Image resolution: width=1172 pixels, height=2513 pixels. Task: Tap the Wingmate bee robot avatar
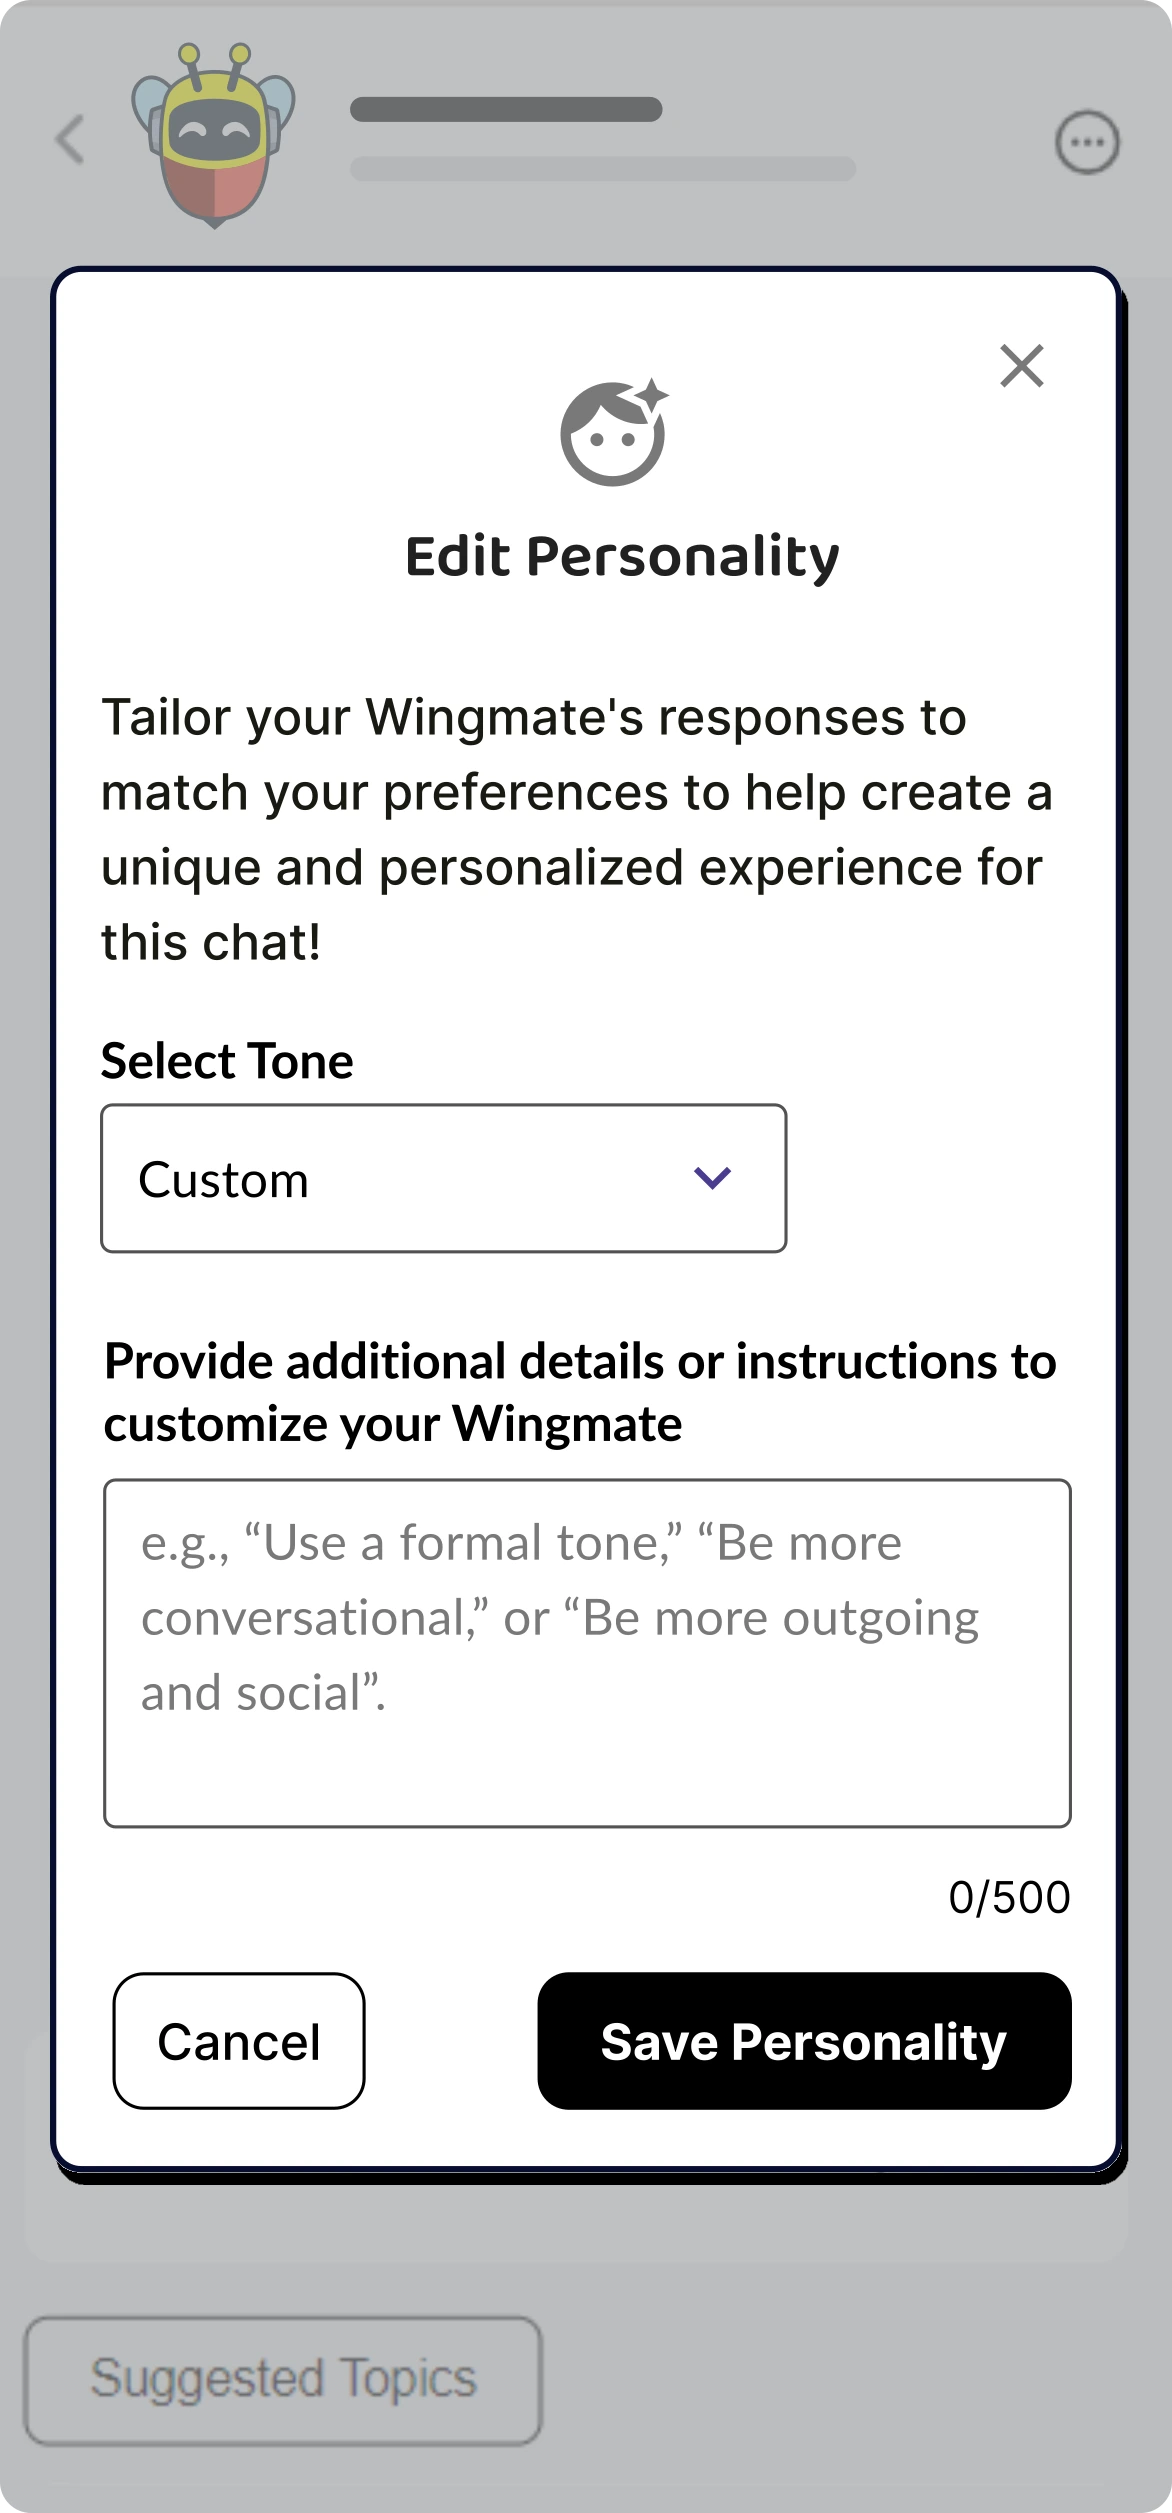213,136
